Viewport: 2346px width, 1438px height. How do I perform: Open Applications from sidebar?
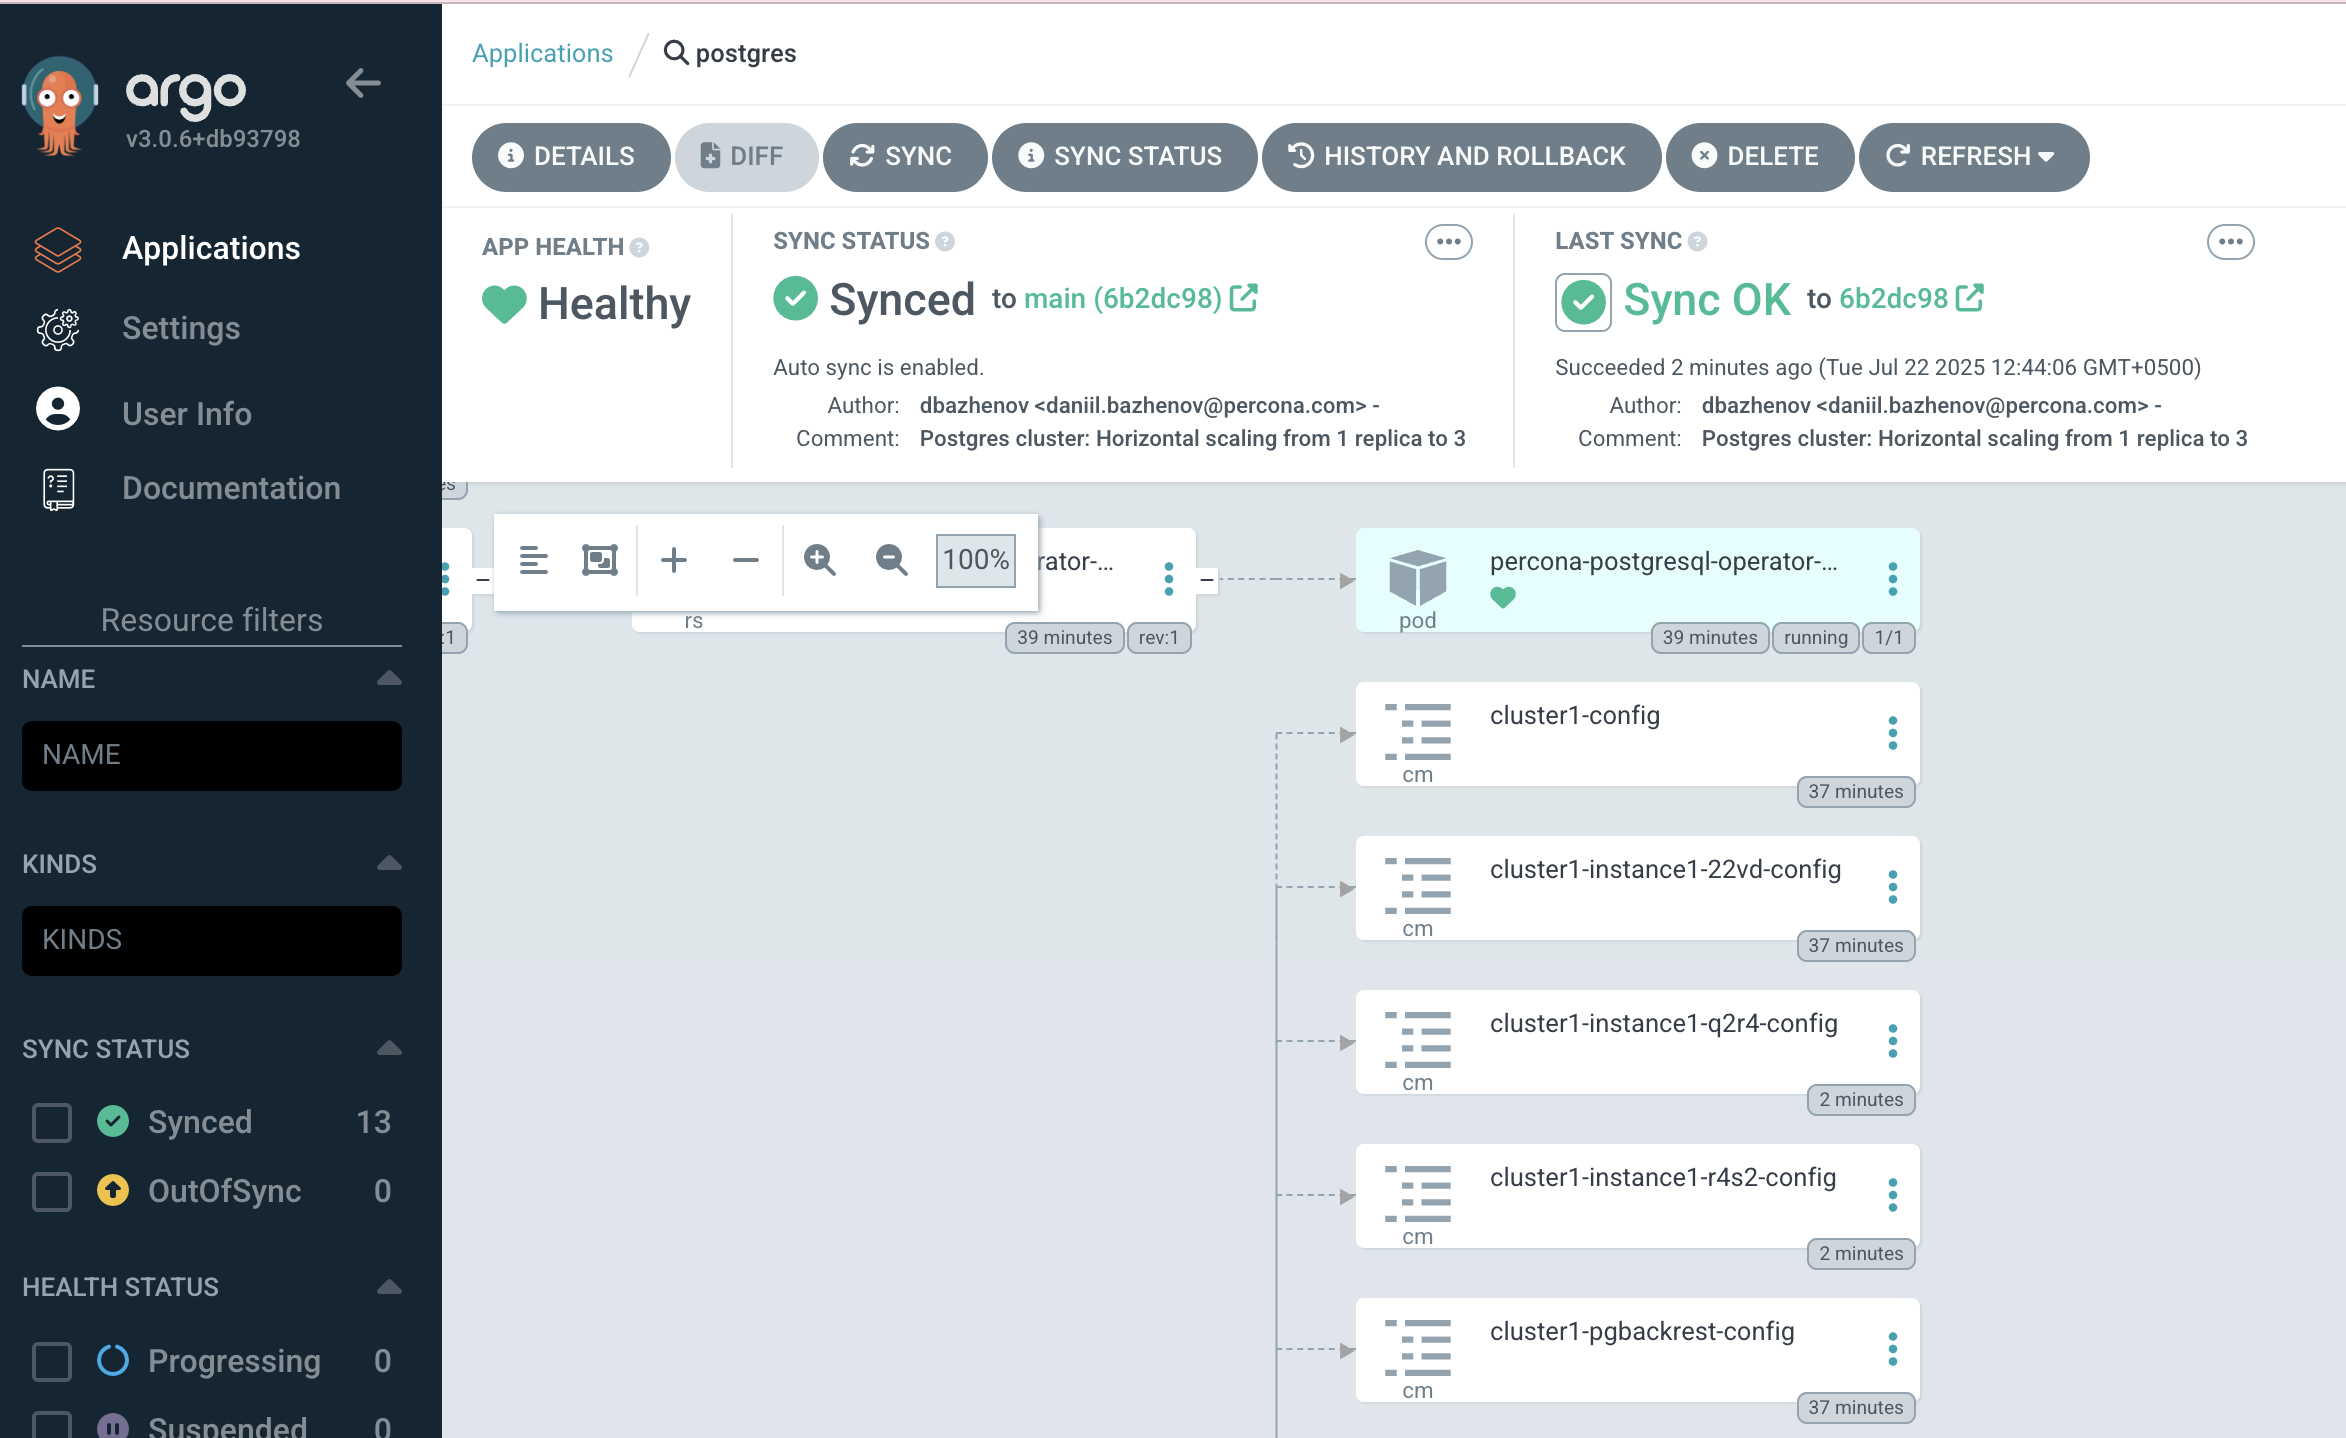211,248
